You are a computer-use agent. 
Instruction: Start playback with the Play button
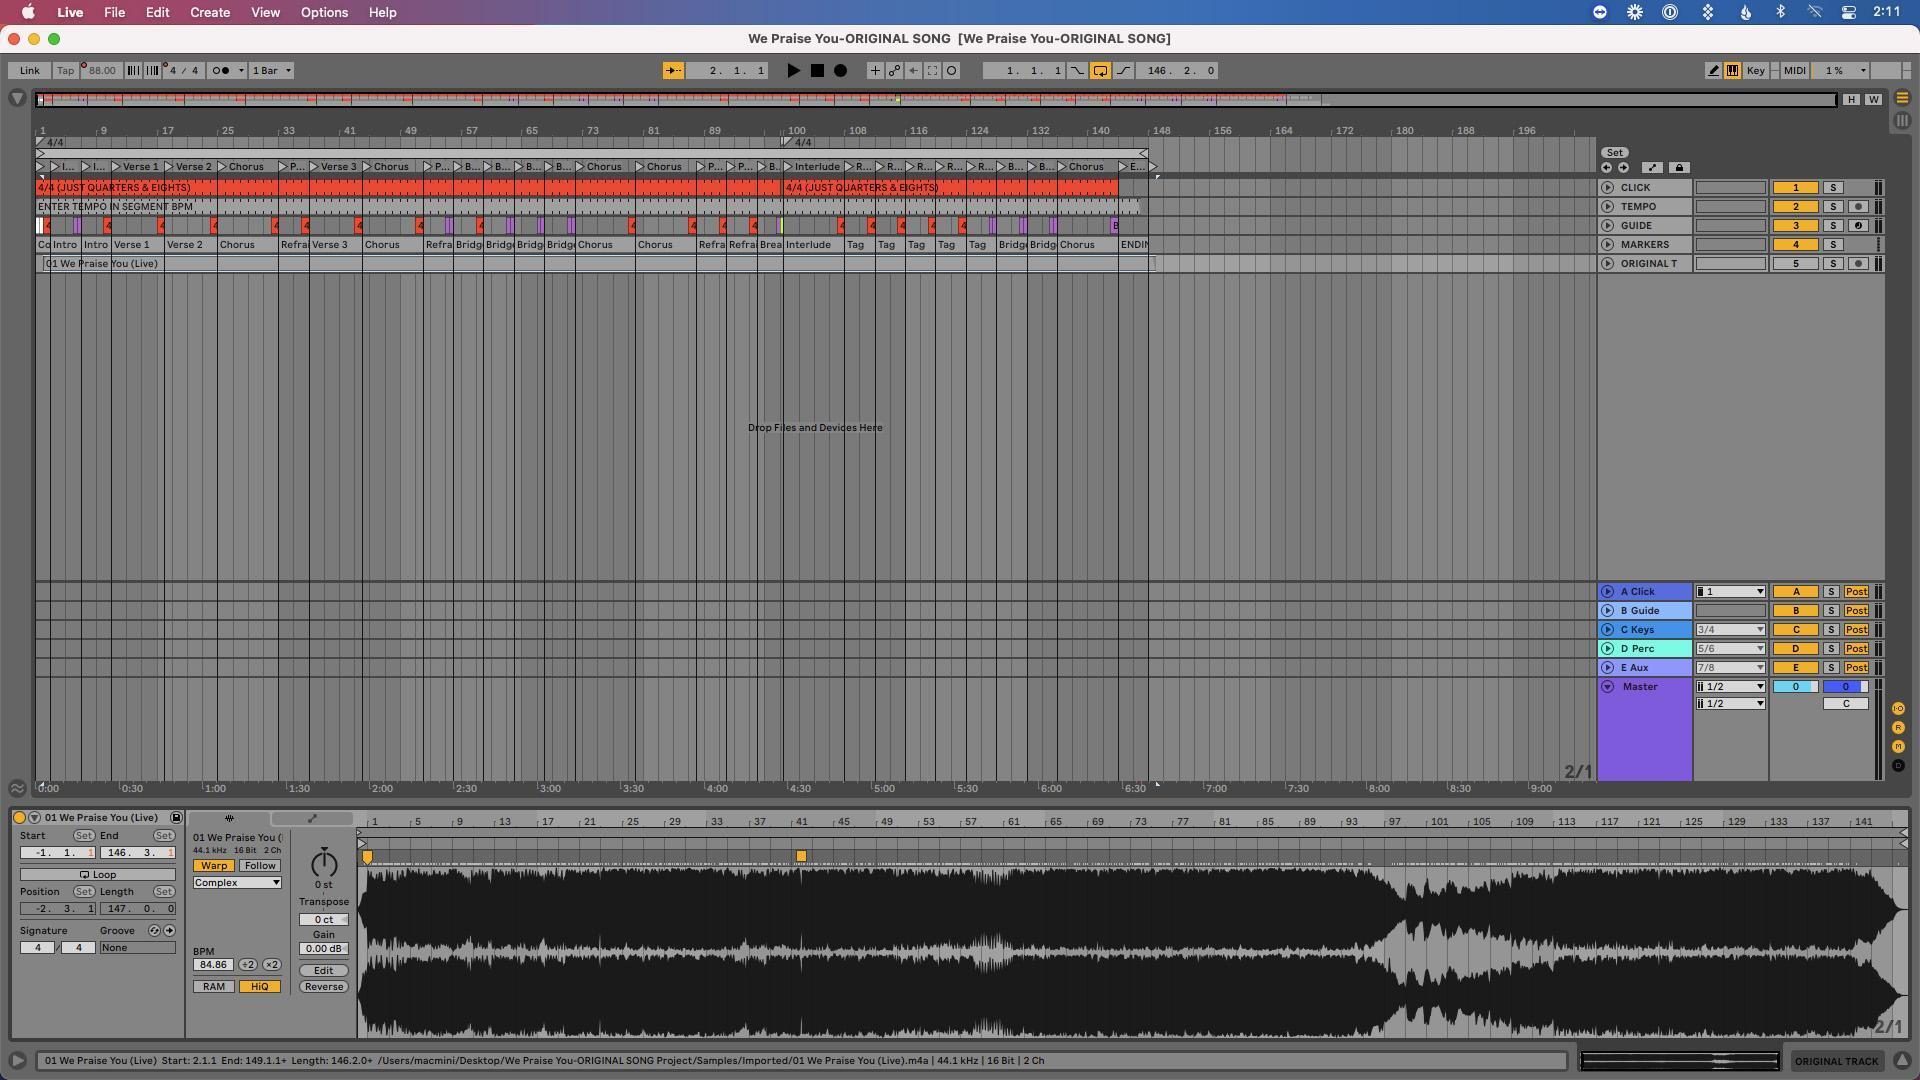pos(793,71)
